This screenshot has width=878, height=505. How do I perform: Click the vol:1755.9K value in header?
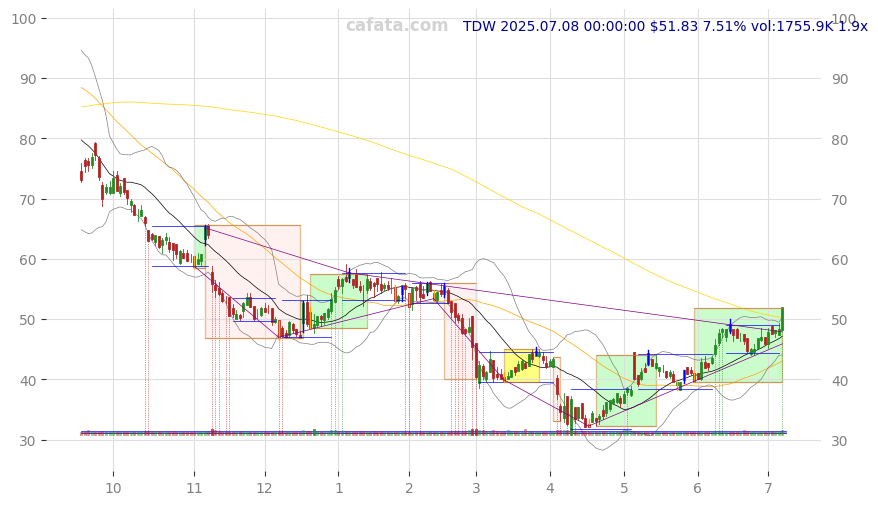pos(792,26)
